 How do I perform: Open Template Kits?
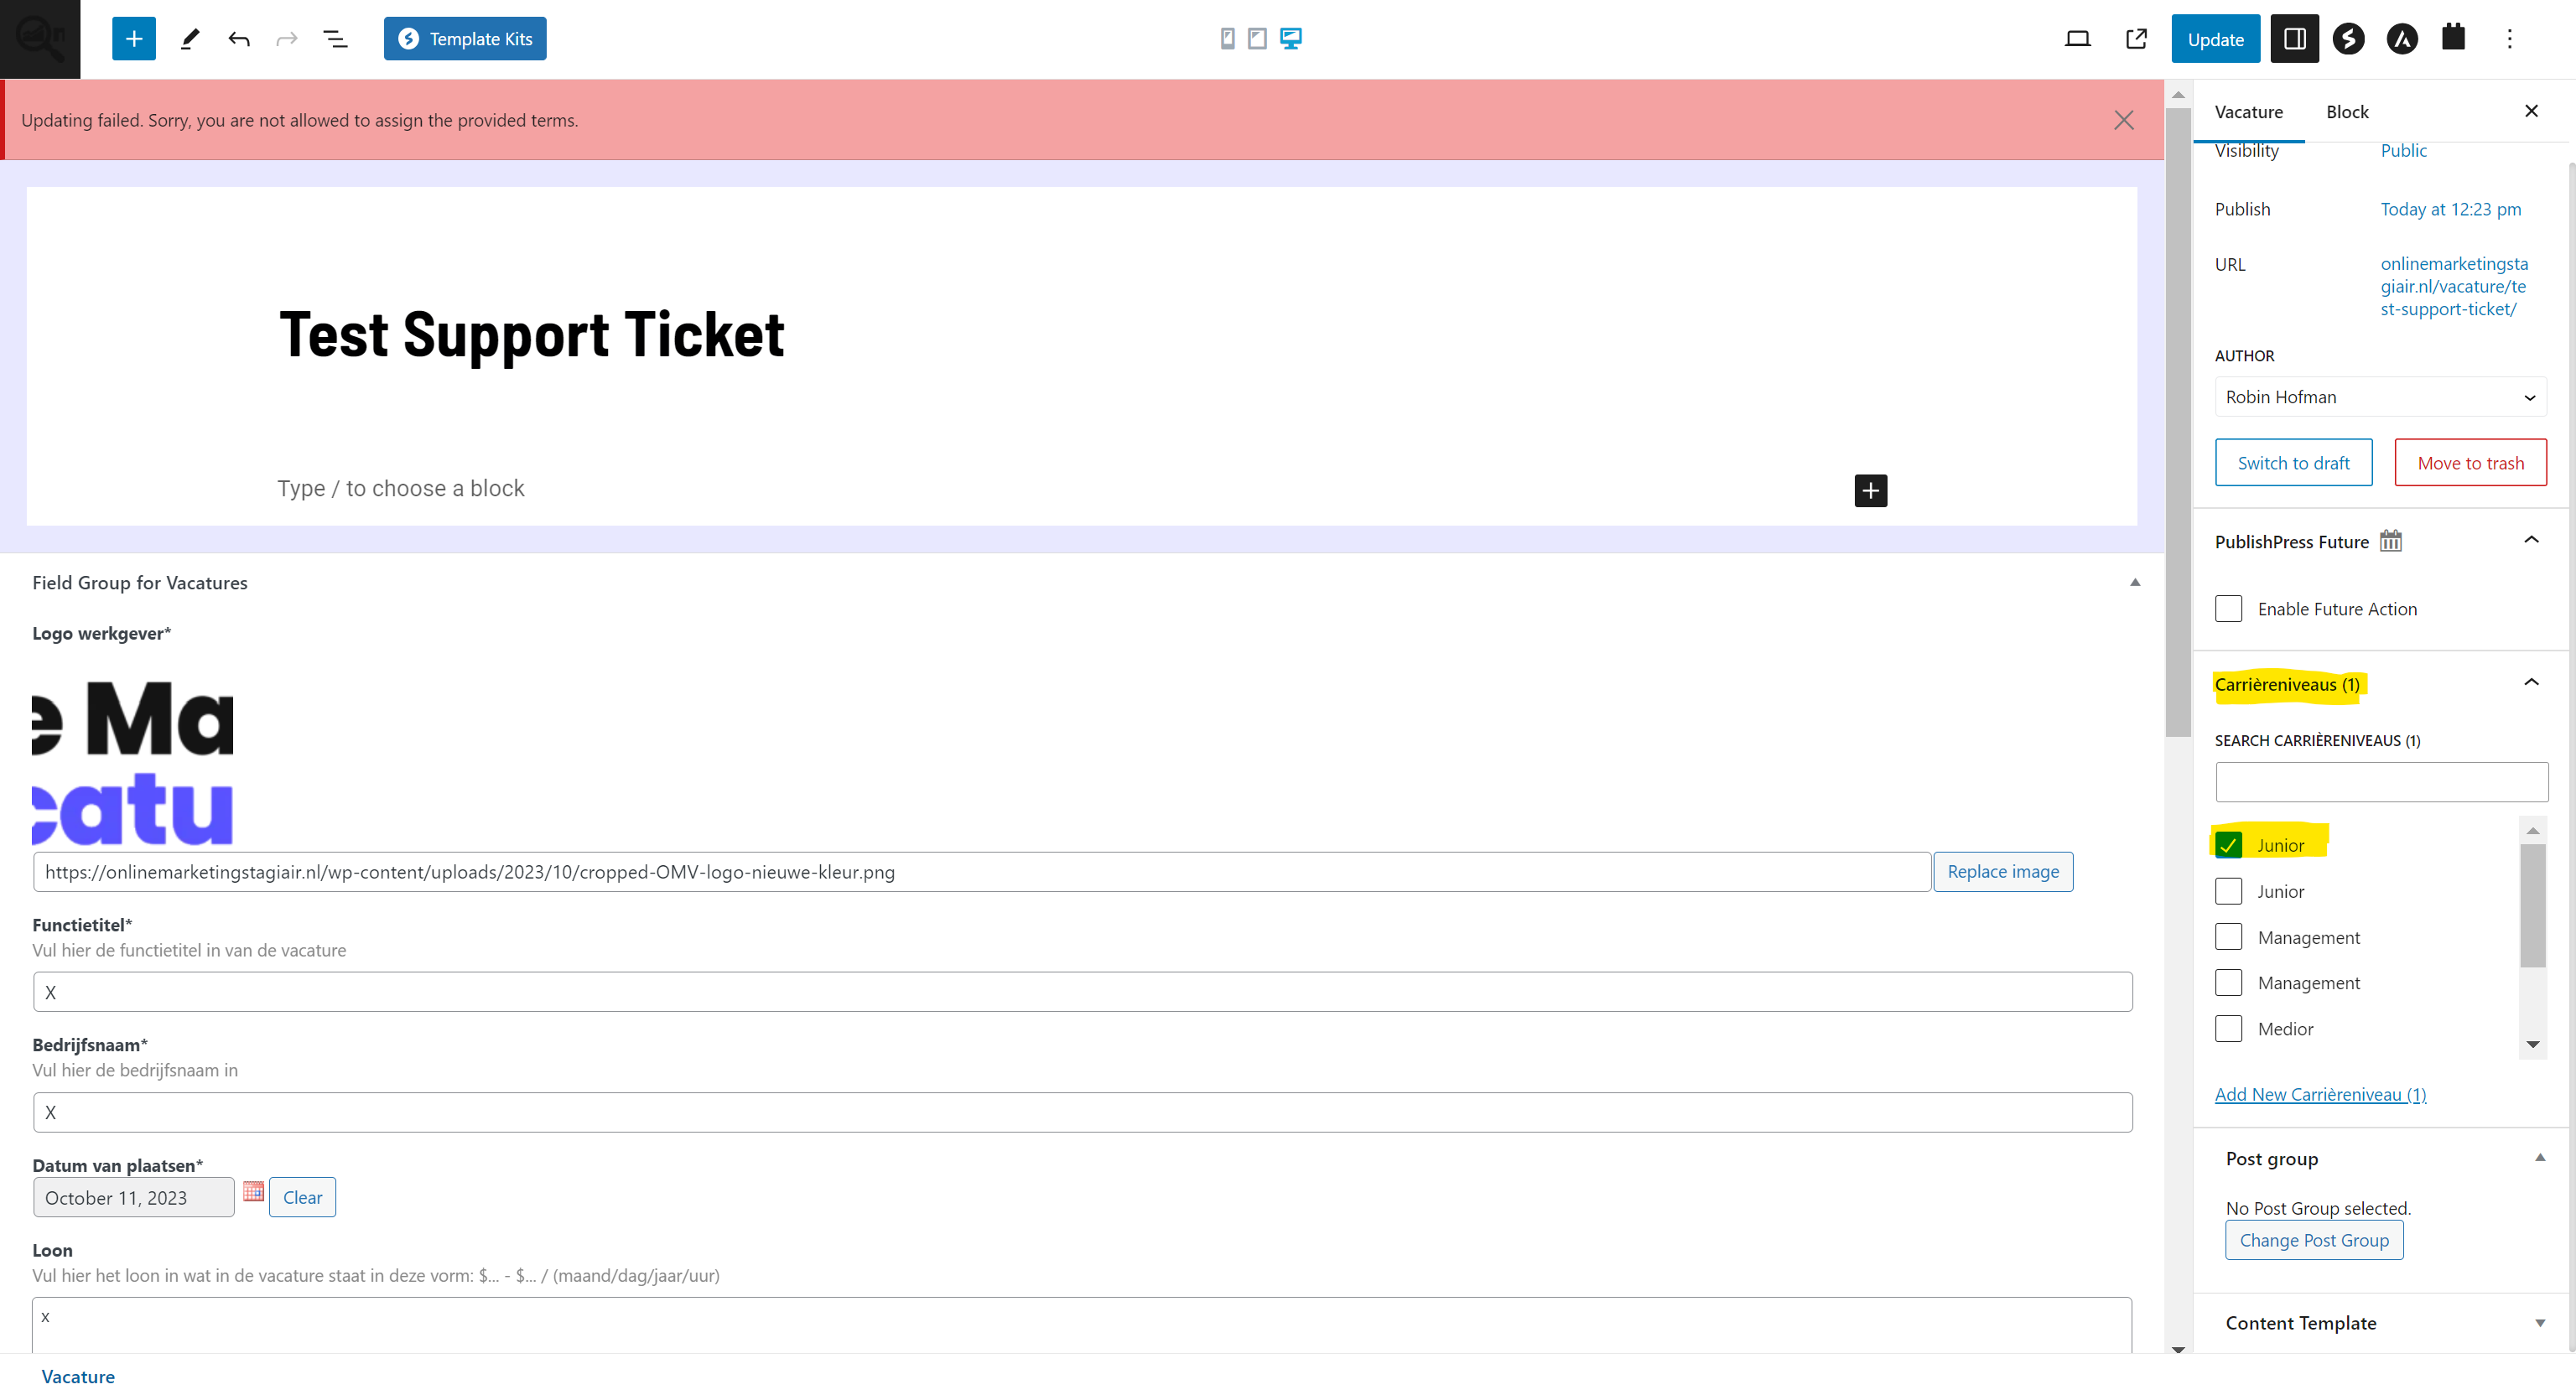click(x=465, y=39)
